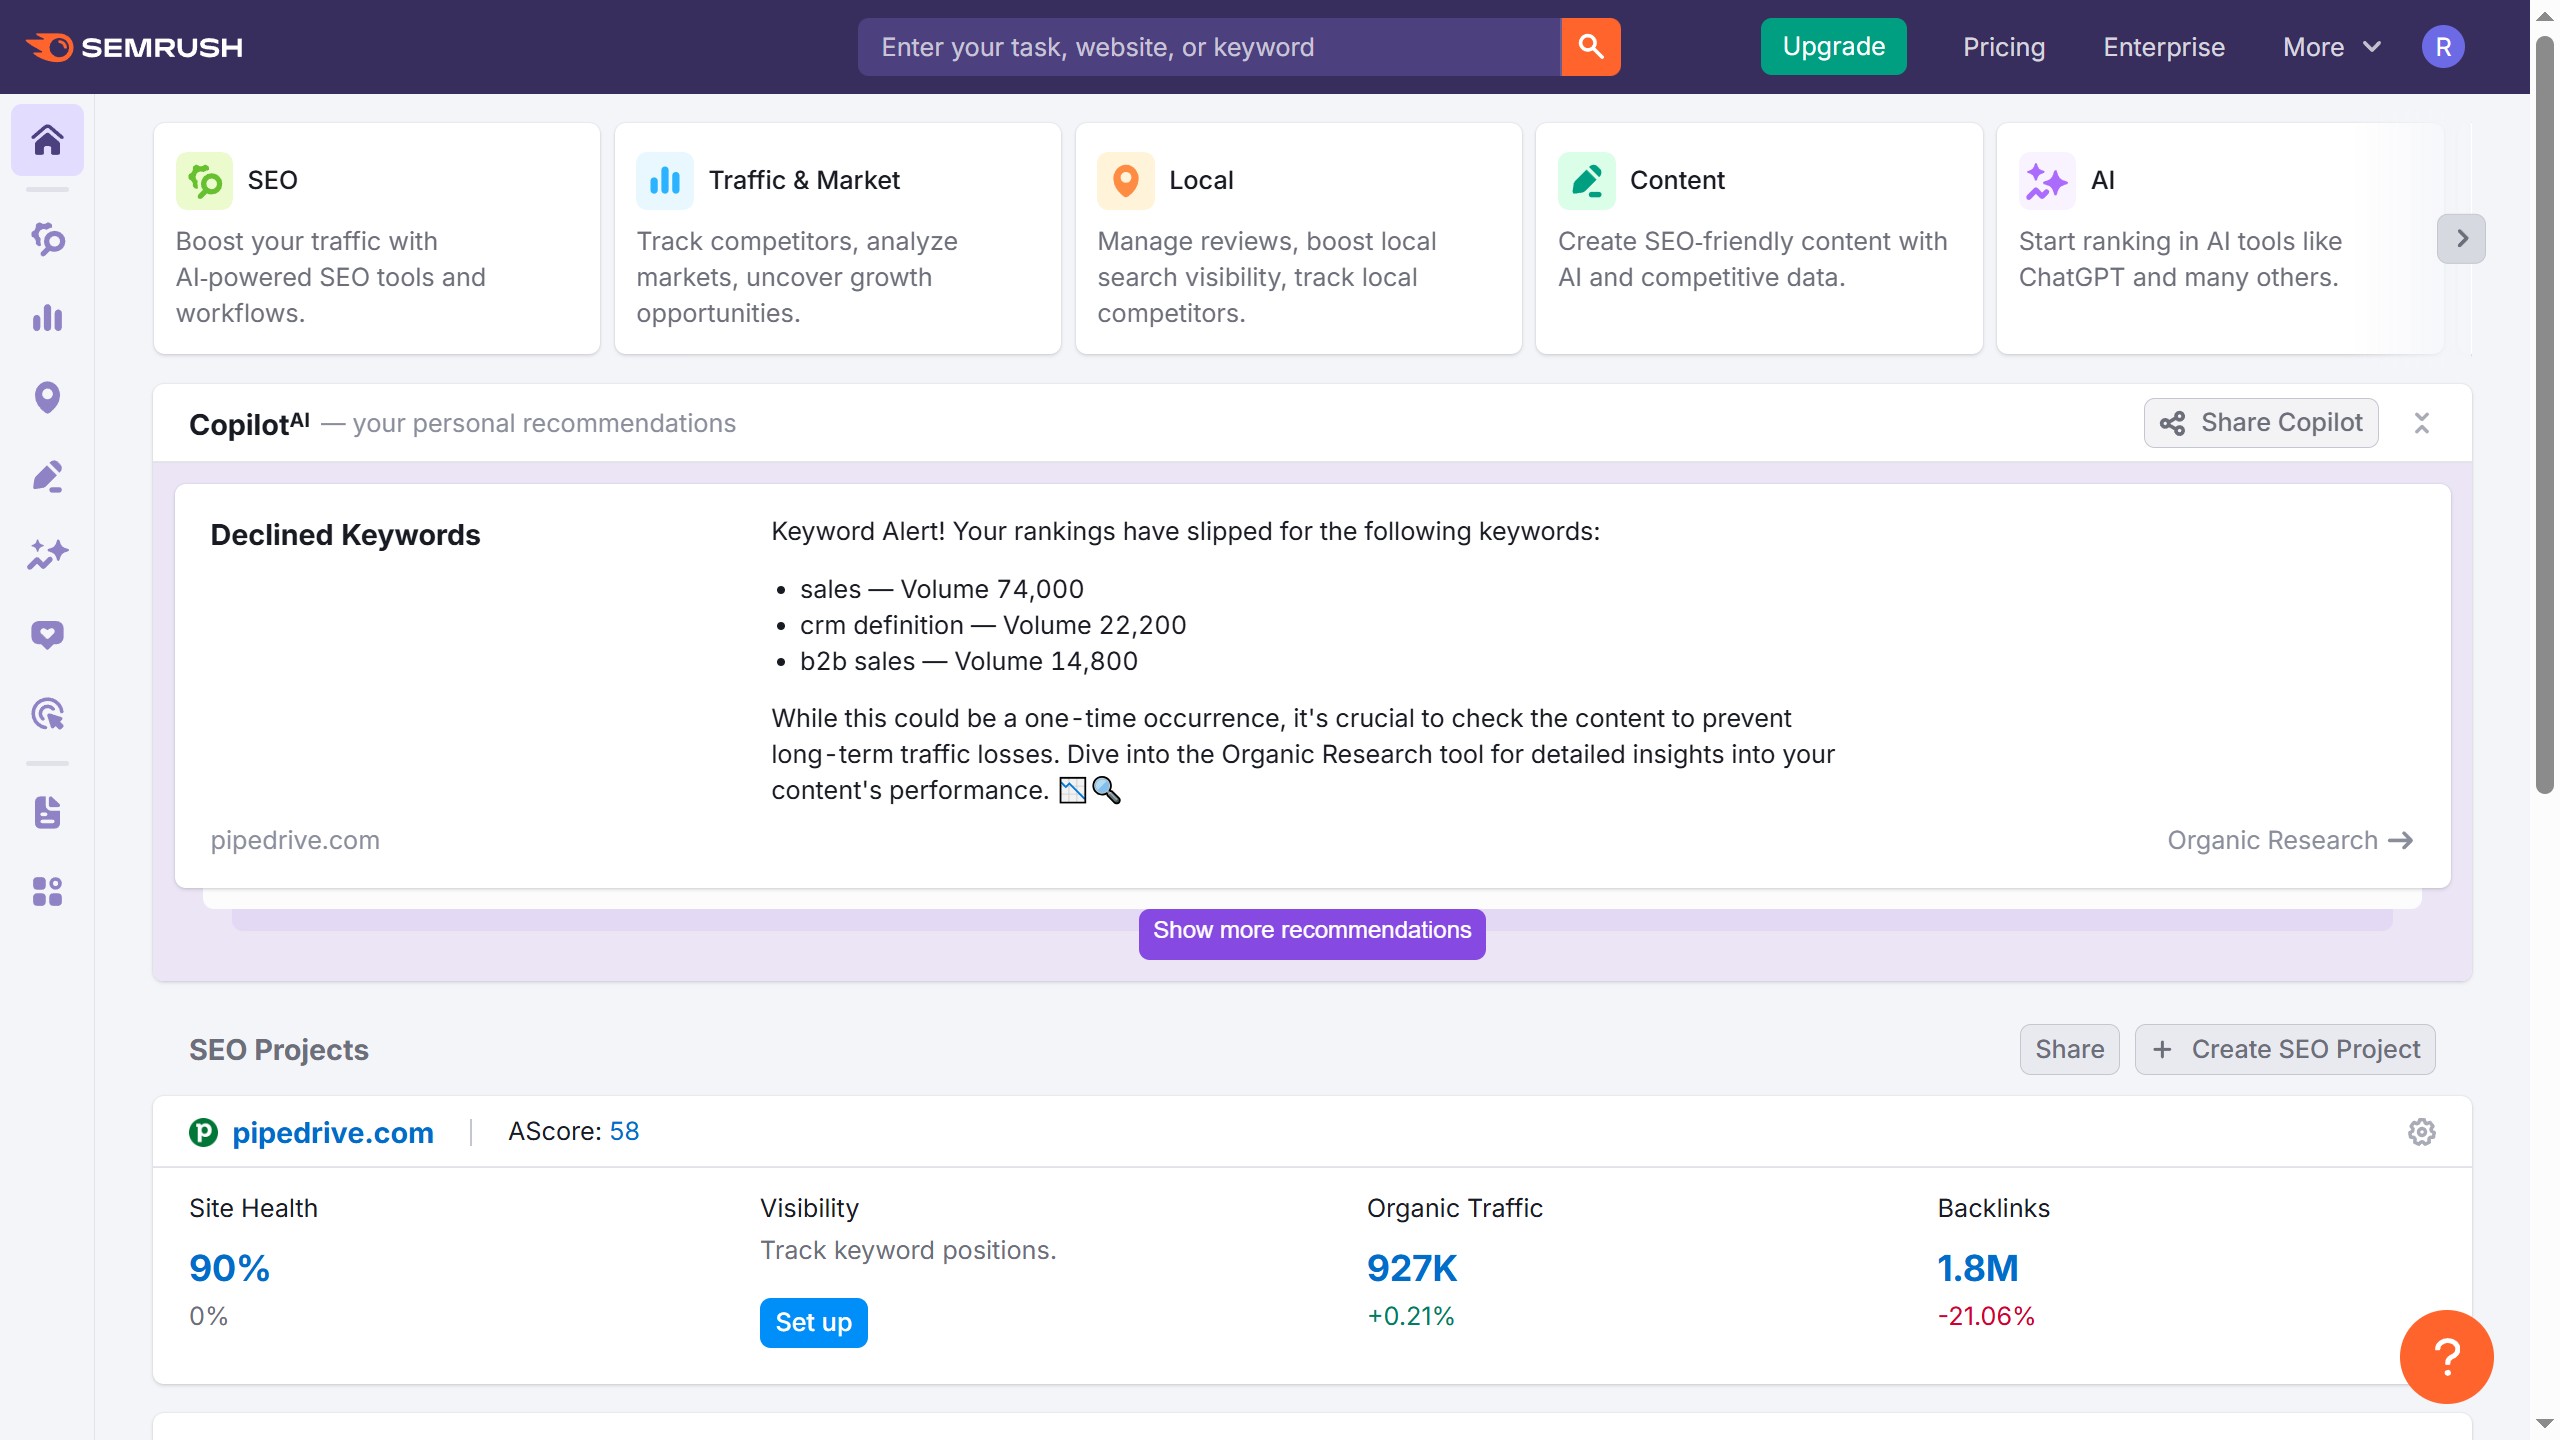This screenshot has height=1440, width=2560.
Task: Open the SEO toolkit card title
Action: tap(272, 181)
